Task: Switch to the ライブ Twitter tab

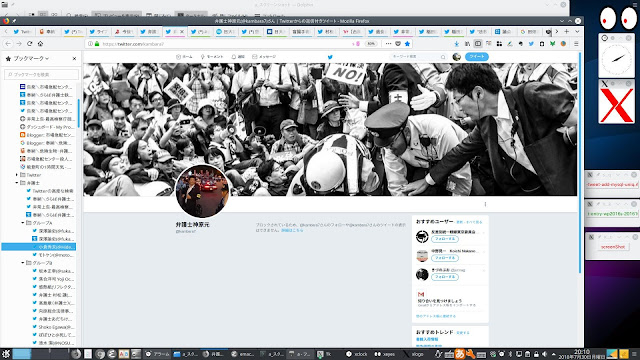Action: tap(98, 31)
